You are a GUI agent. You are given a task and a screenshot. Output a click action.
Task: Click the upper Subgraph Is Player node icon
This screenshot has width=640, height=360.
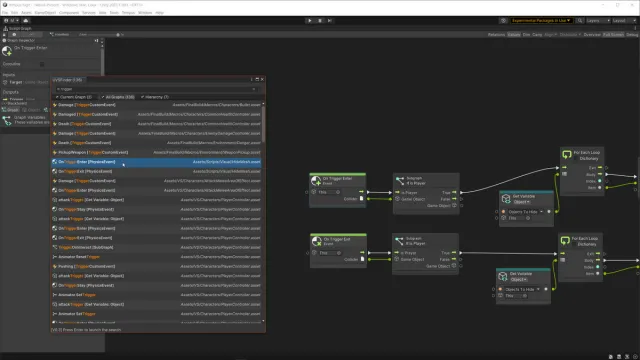tap(400, 180)
